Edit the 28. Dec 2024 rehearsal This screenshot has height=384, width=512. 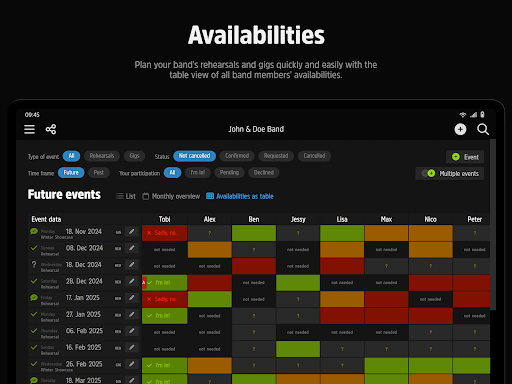132,281
